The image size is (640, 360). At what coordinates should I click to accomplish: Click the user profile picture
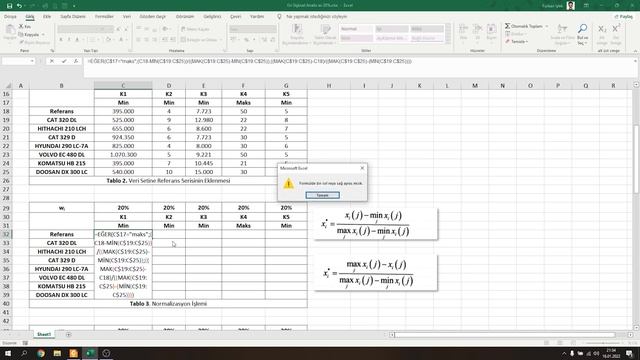(571, 6)
